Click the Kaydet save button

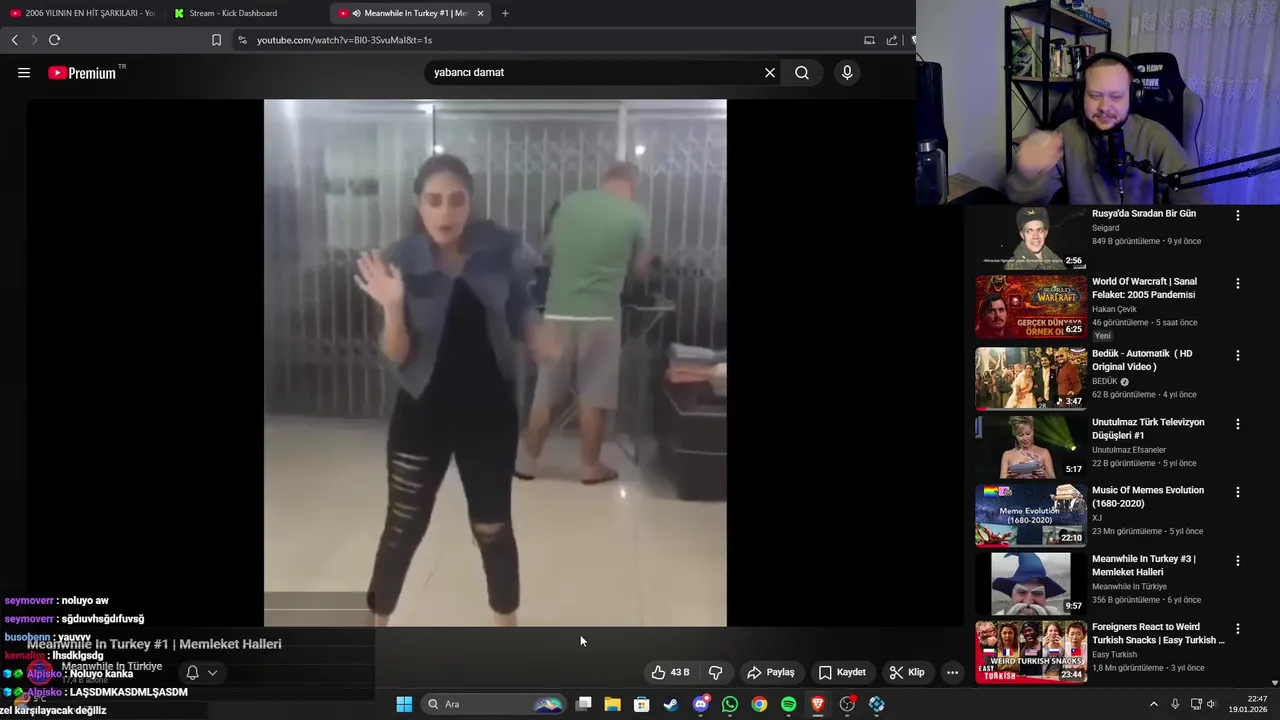842,672
